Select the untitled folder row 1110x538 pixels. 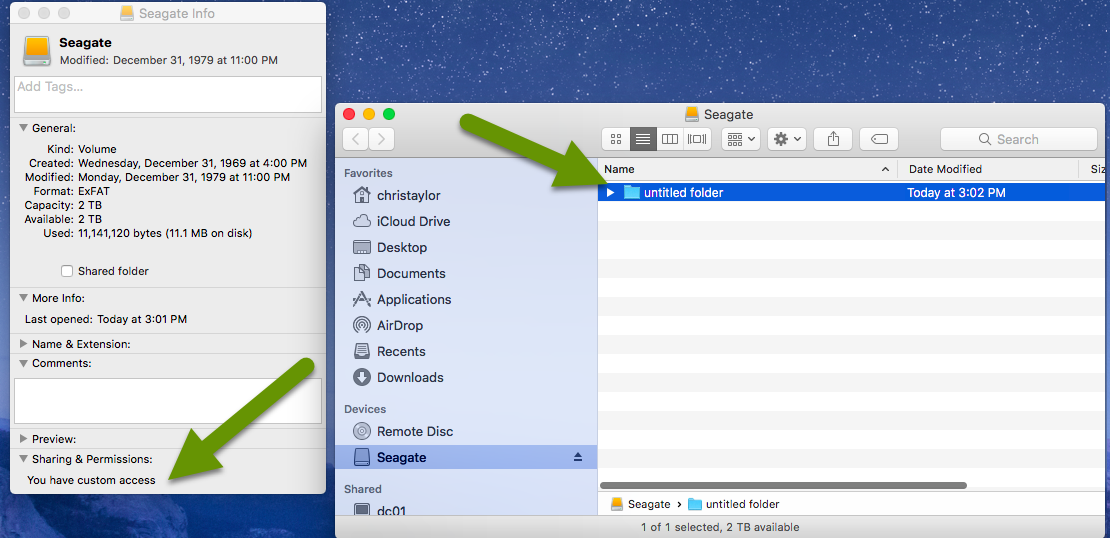tap(852, 192)
